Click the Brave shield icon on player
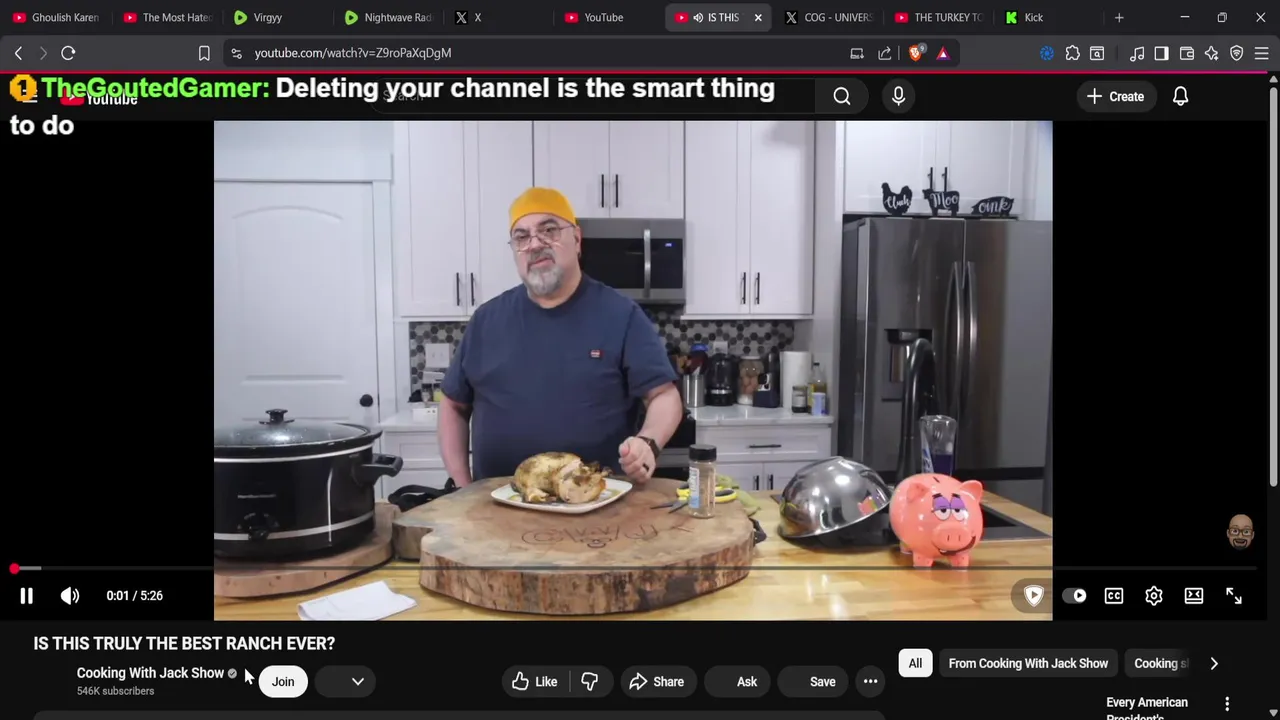The height and width of the screenshot is (720, 1280). (1034, 596)
